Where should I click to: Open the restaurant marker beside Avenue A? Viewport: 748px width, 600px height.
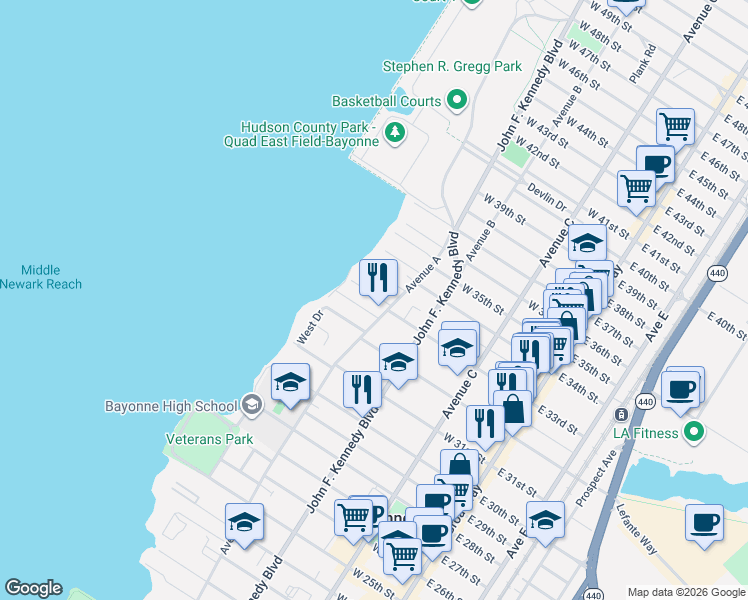tap(378, 279)
